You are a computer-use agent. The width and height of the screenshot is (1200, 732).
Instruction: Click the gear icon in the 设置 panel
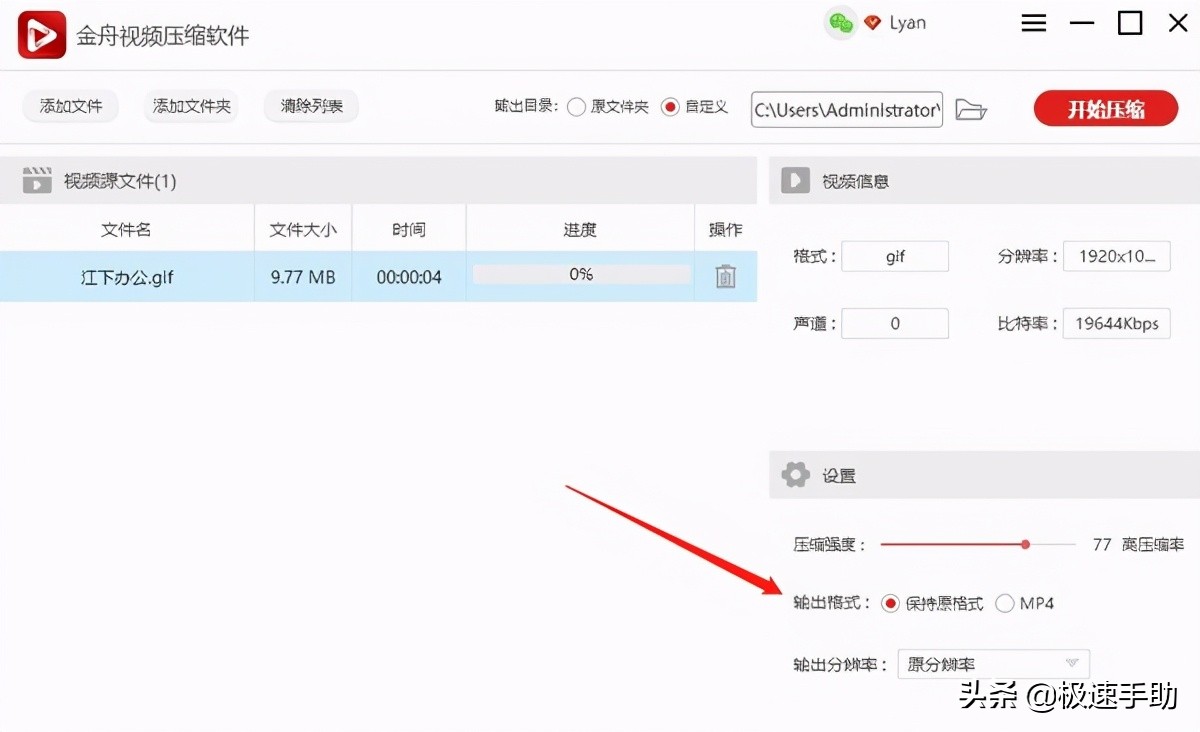click(795, 475)
